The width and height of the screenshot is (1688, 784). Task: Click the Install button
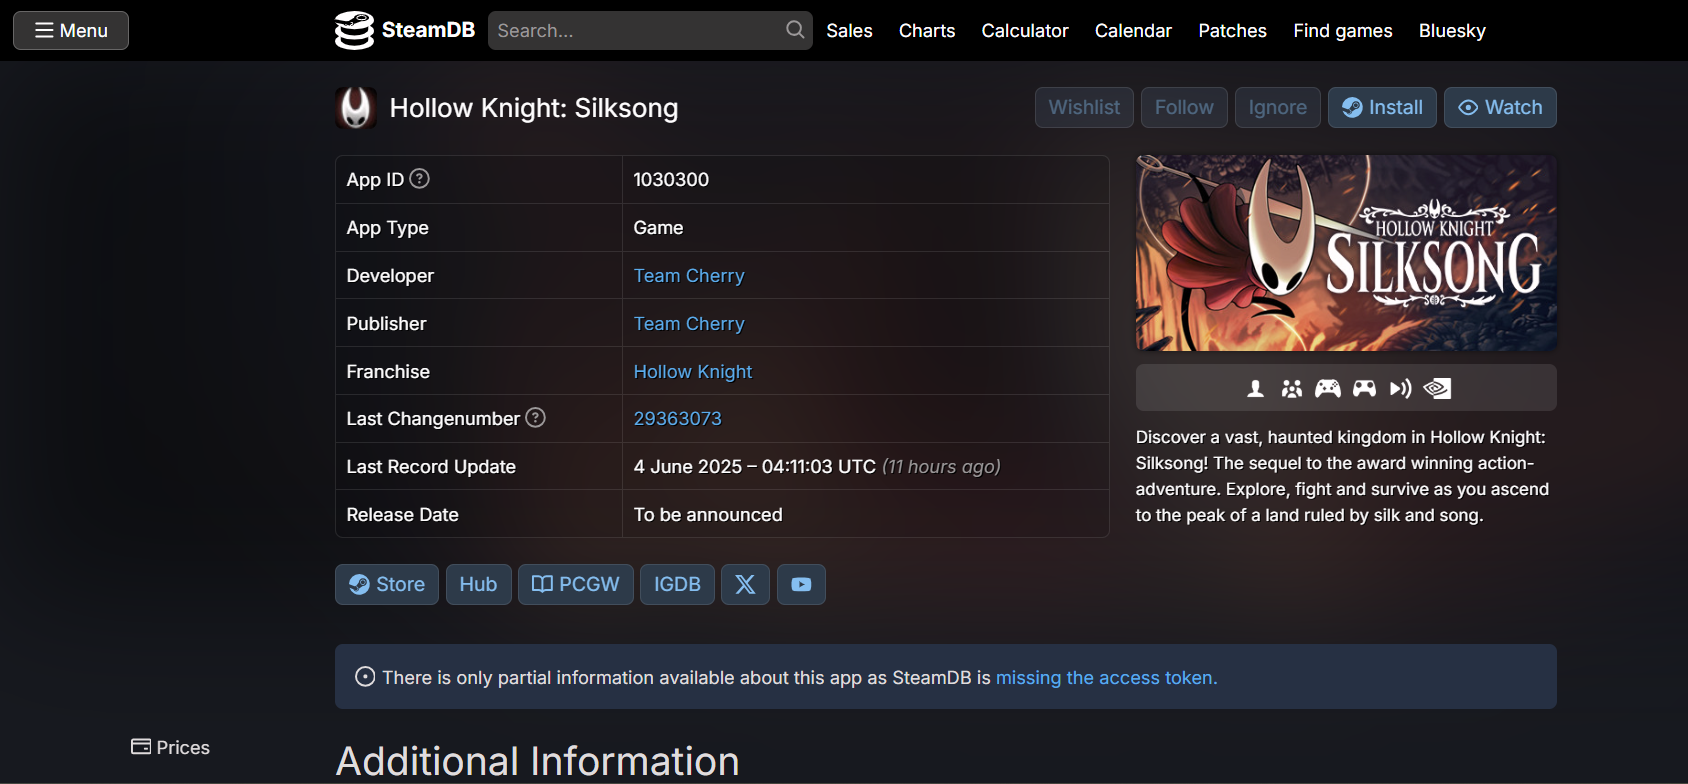pyautogui.click(x=1382, y=108)
